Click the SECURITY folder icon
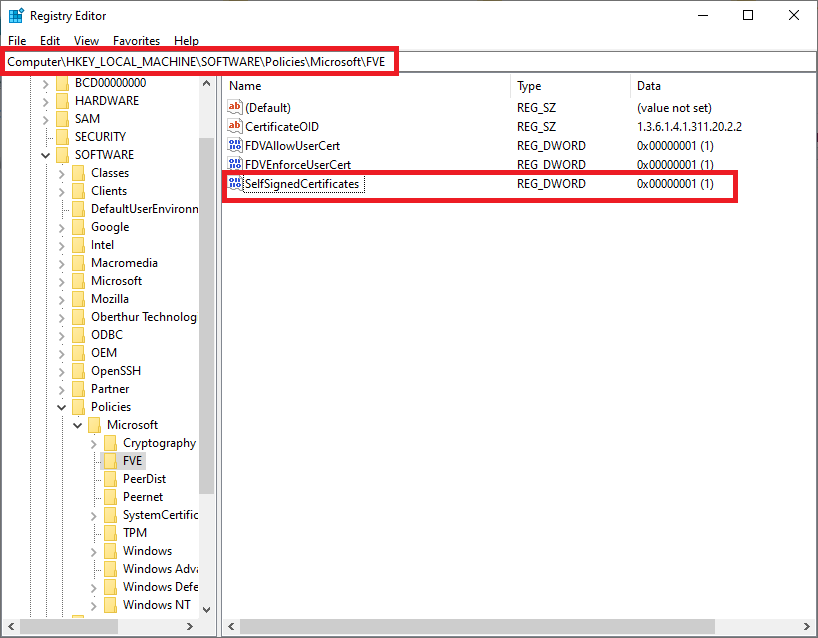 [x=62, y=137]
